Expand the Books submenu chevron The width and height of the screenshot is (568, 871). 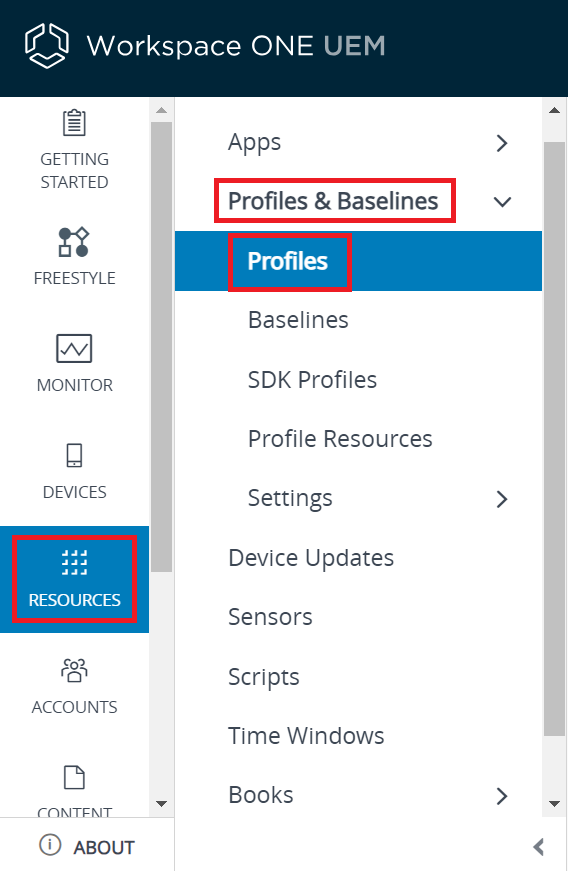(502, 795)
